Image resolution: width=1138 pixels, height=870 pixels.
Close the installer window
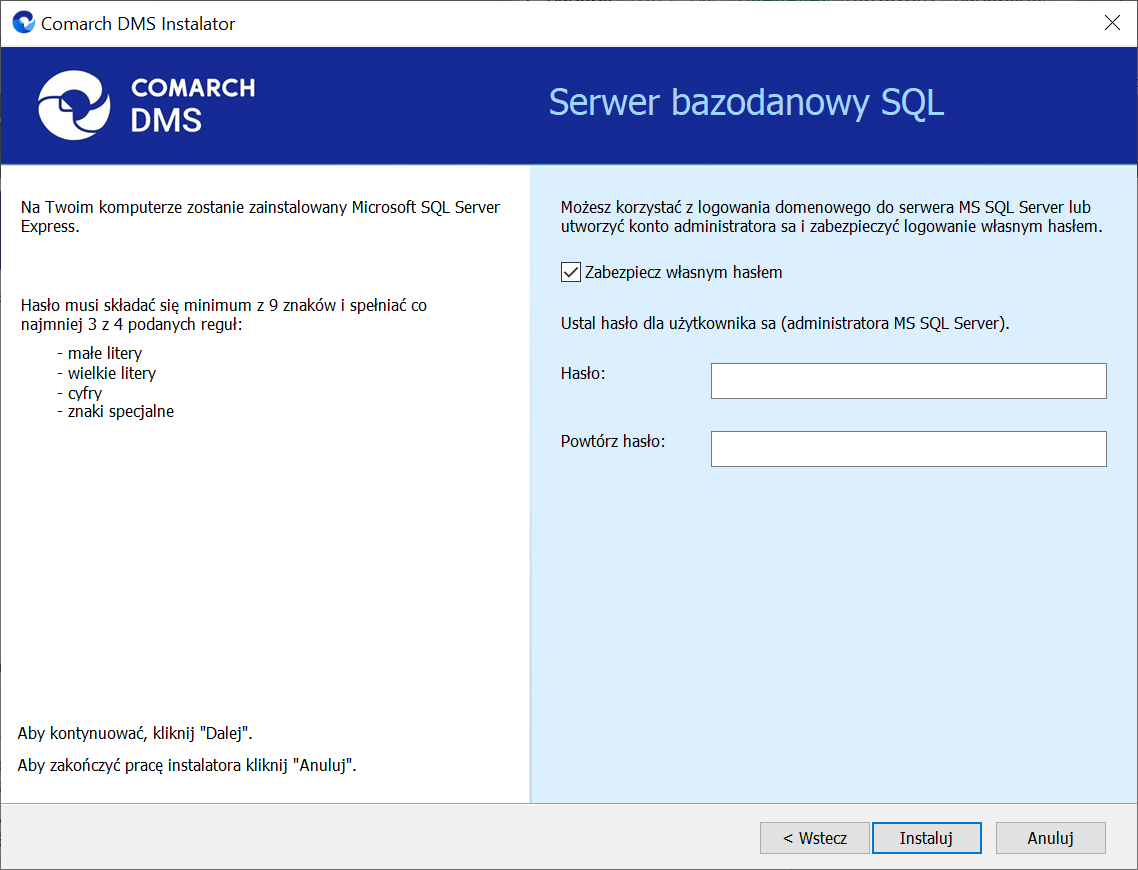pyautogui.click(x=1112, y=22)
